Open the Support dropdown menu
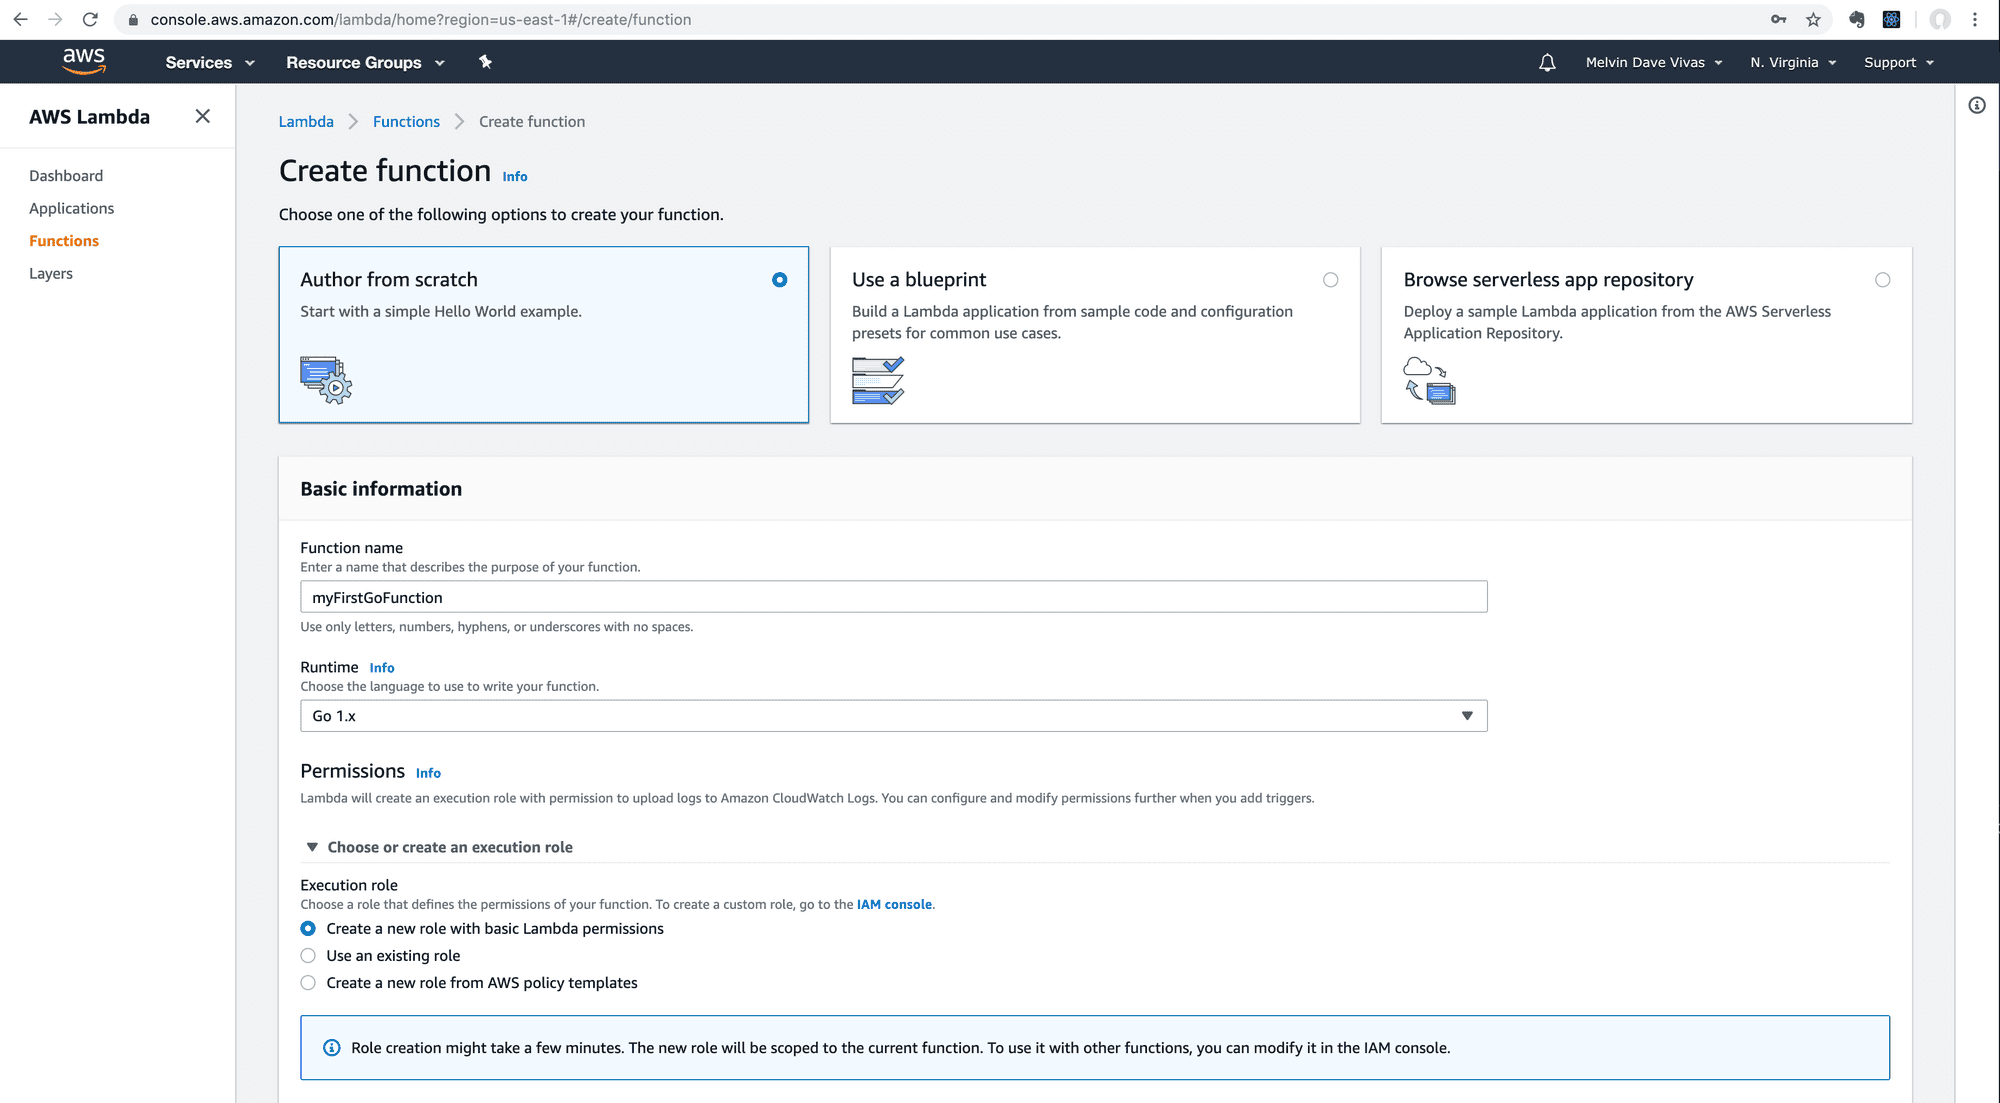The image size is (2000, 1103). (x=1899, y=62)
